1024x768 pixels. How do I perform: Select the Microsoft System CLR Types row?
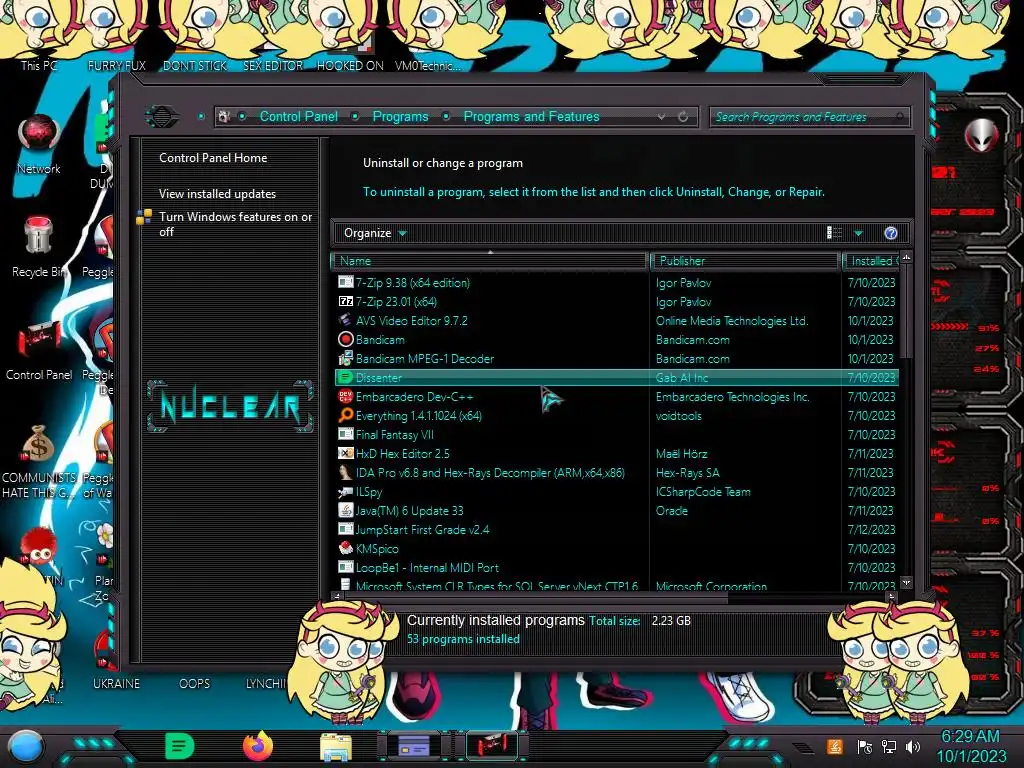coord(616,585)
